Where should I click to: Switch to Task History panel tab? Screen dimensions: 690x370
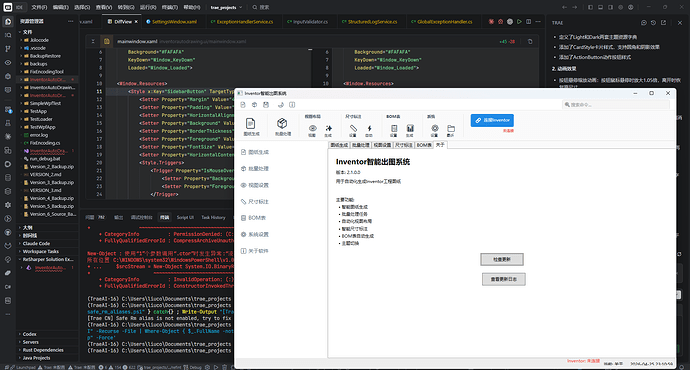[213, 217]
